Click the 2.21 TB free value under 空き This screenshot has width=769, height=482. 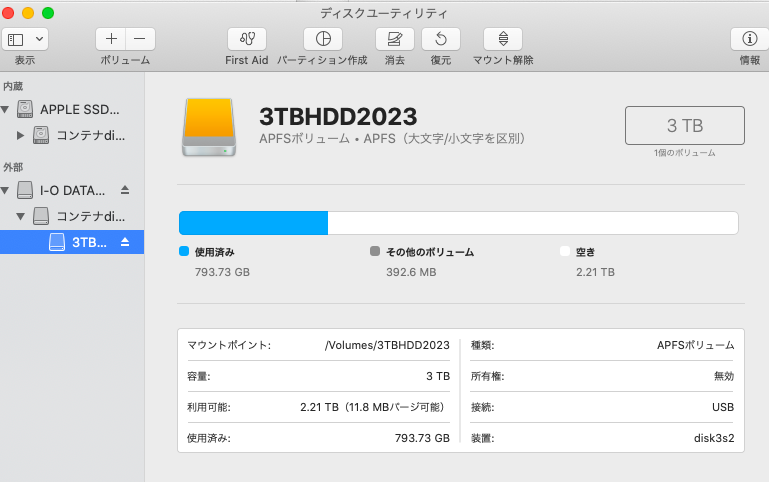point(595,272)
